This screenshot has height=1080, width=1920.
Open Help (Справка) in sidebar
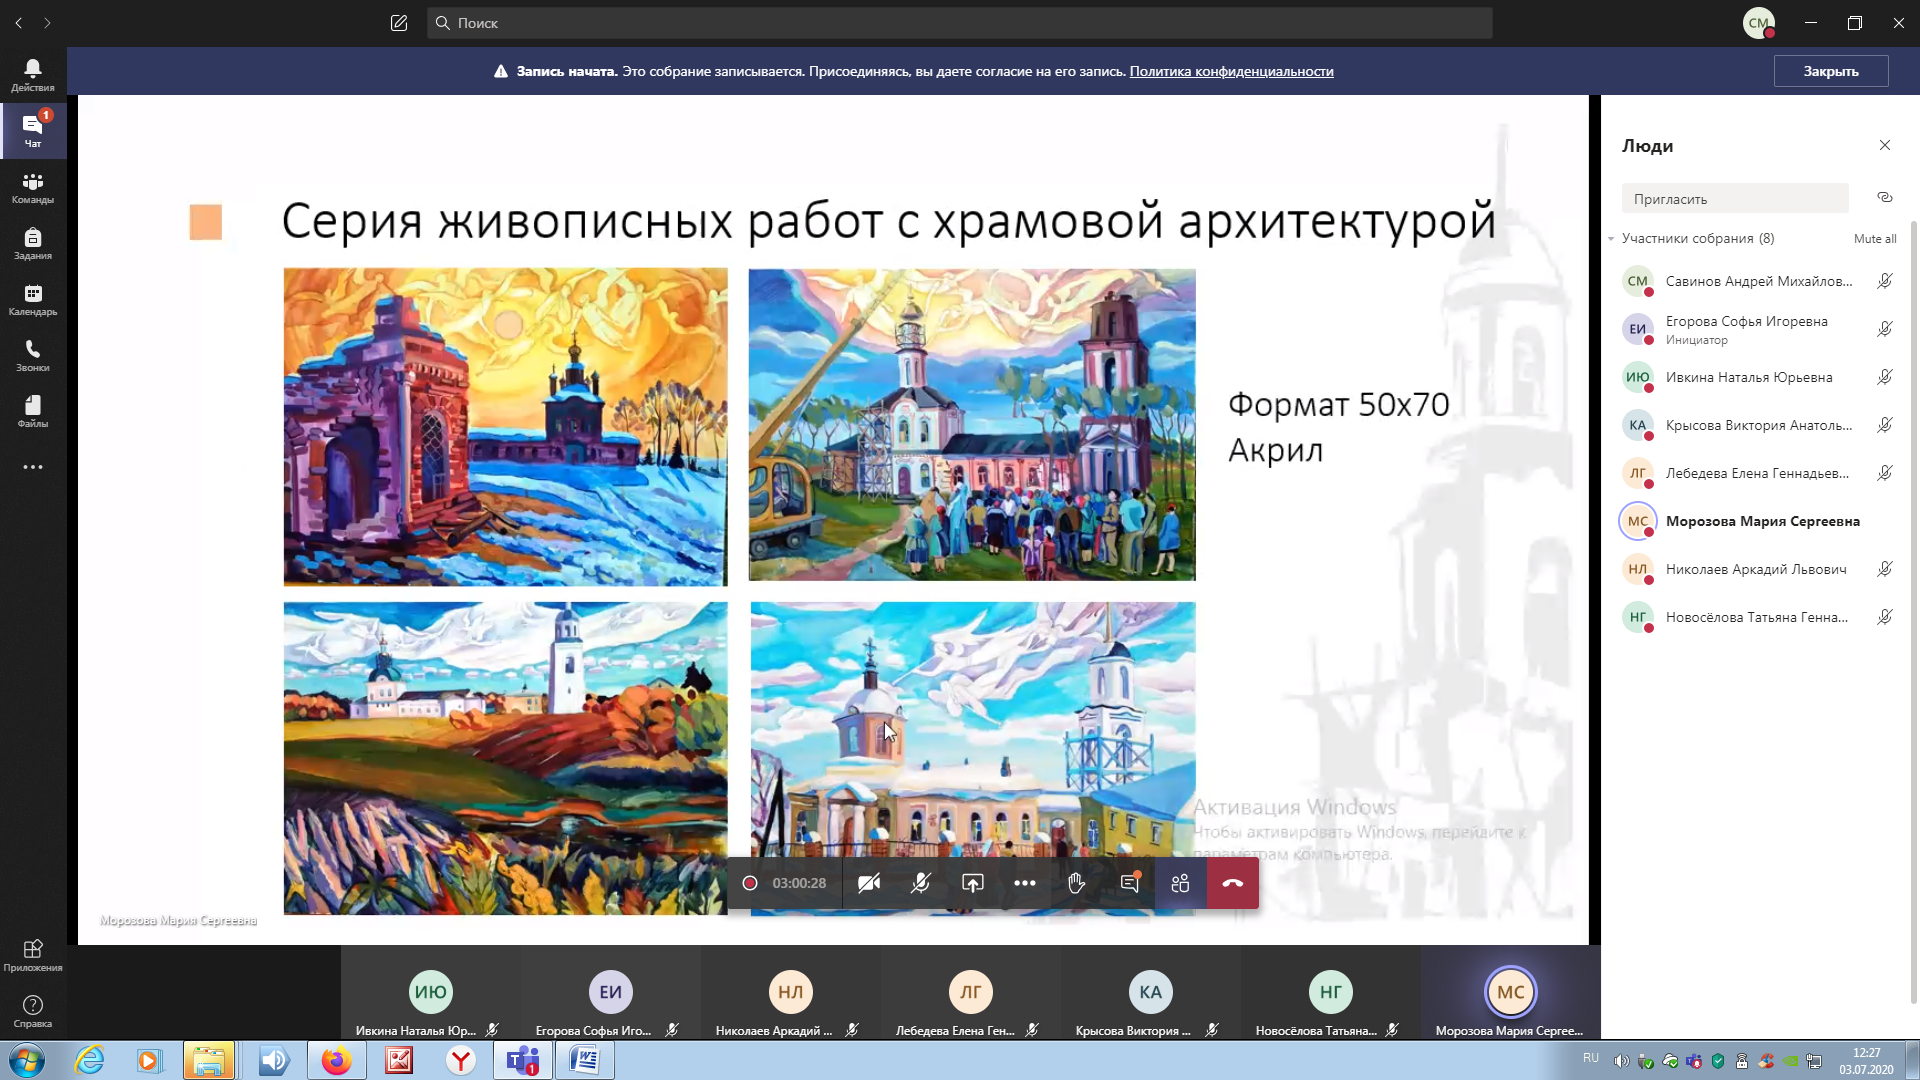pyautogui.click(x=33, y=1011)
